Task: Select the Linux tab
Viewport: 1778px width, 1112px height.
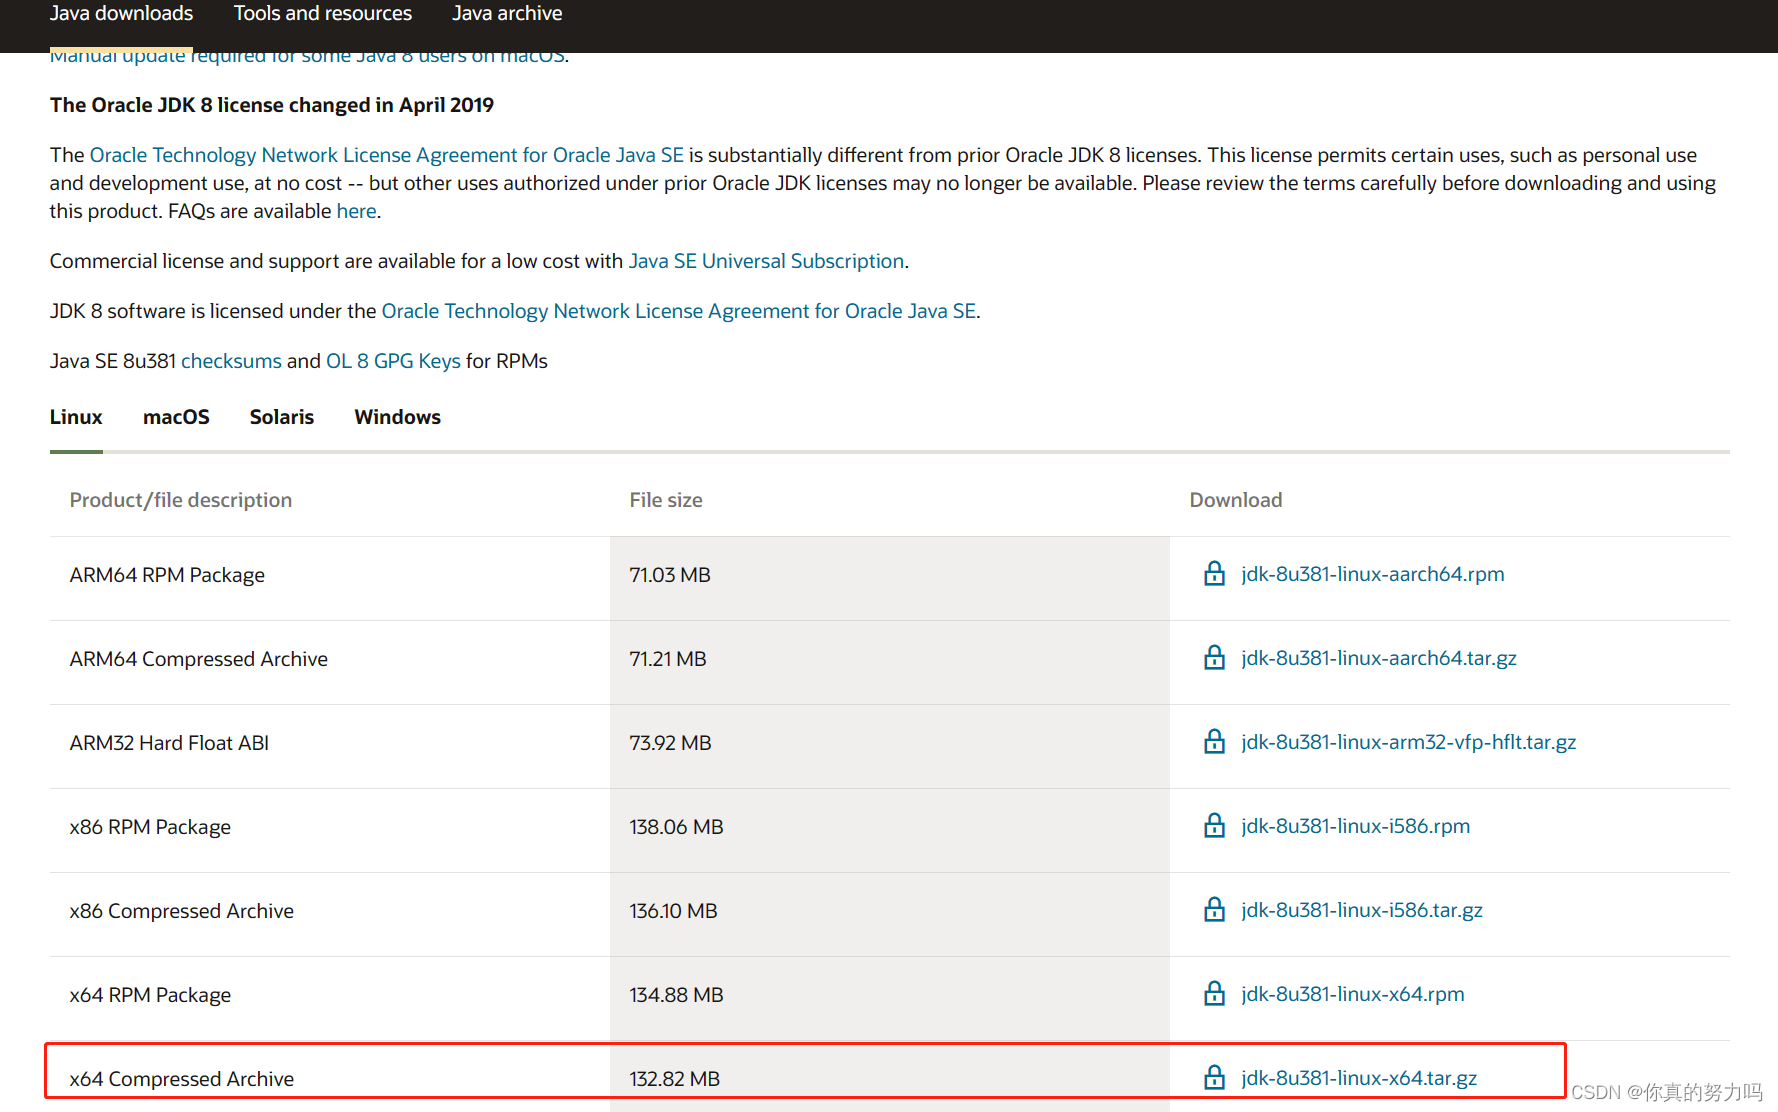Action: [x=76, y=417]
